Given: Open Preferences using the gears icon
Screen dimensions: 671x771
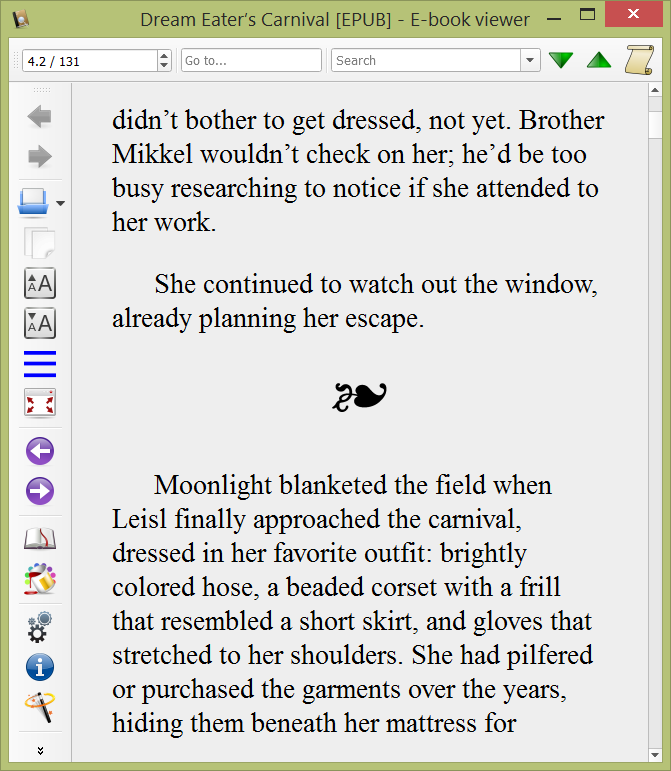Looking at the screenshot, I should pyautogui.click(x=40, y=627).
